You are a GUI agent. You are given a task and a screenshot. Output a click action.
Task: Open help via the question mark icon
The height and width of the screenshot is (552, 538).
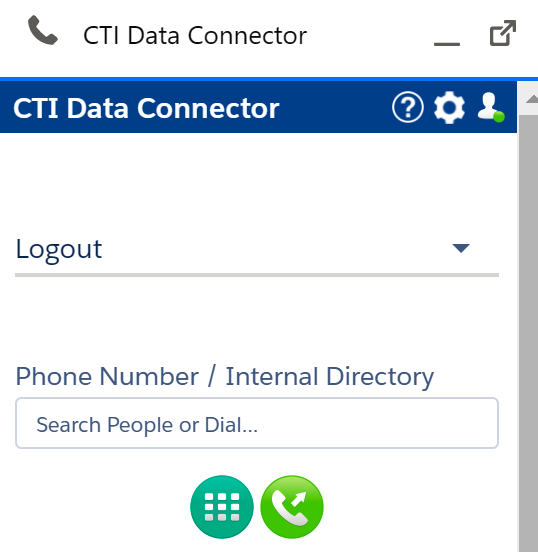408,107
